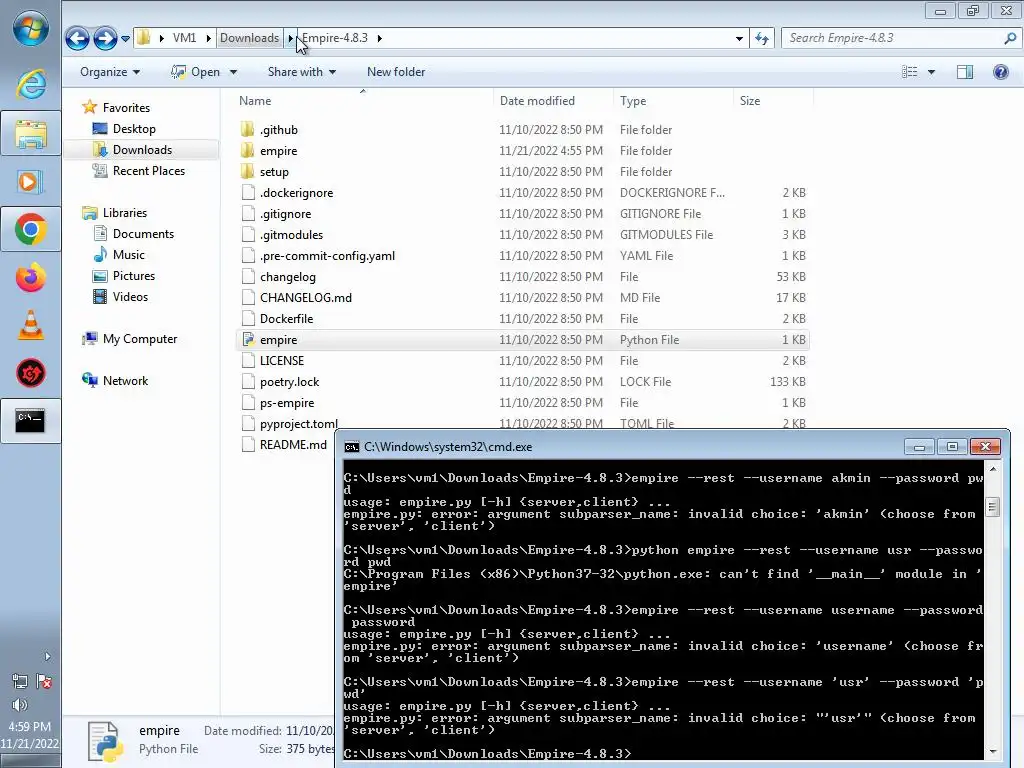The image size is (1024, 768).
Task: Open Pictures library
Action: pyautogui.click(x=134, y=276)
